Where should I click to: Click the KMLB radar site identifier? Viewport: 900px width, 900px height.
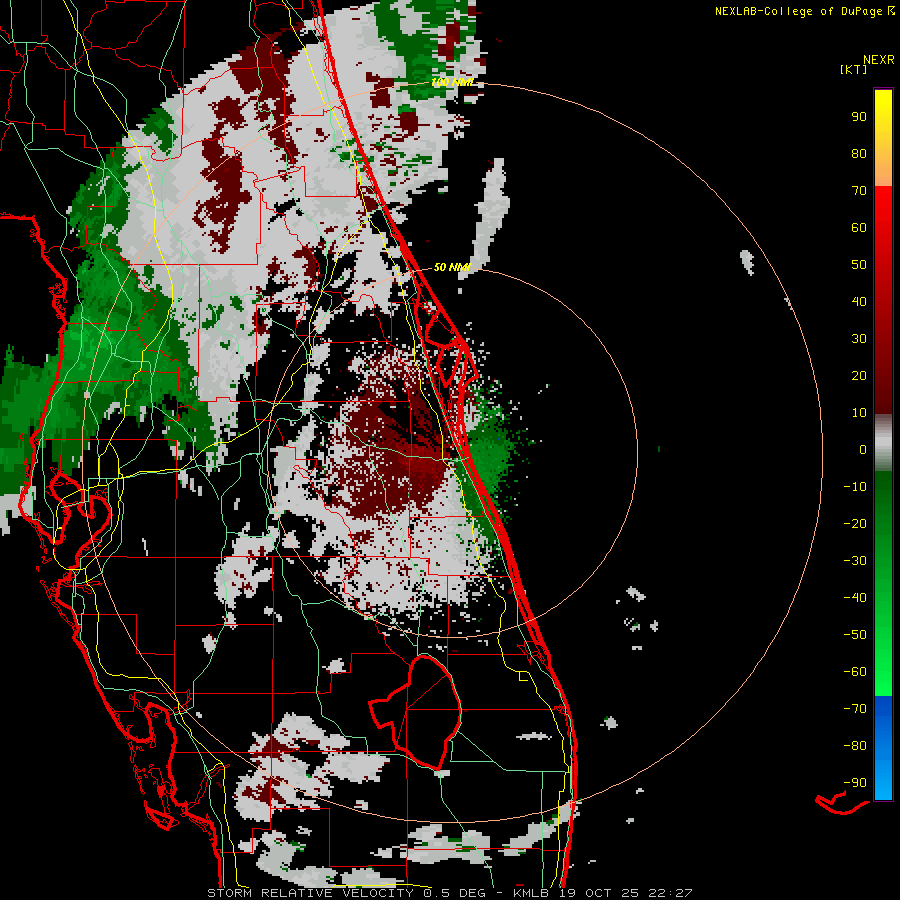531,893
